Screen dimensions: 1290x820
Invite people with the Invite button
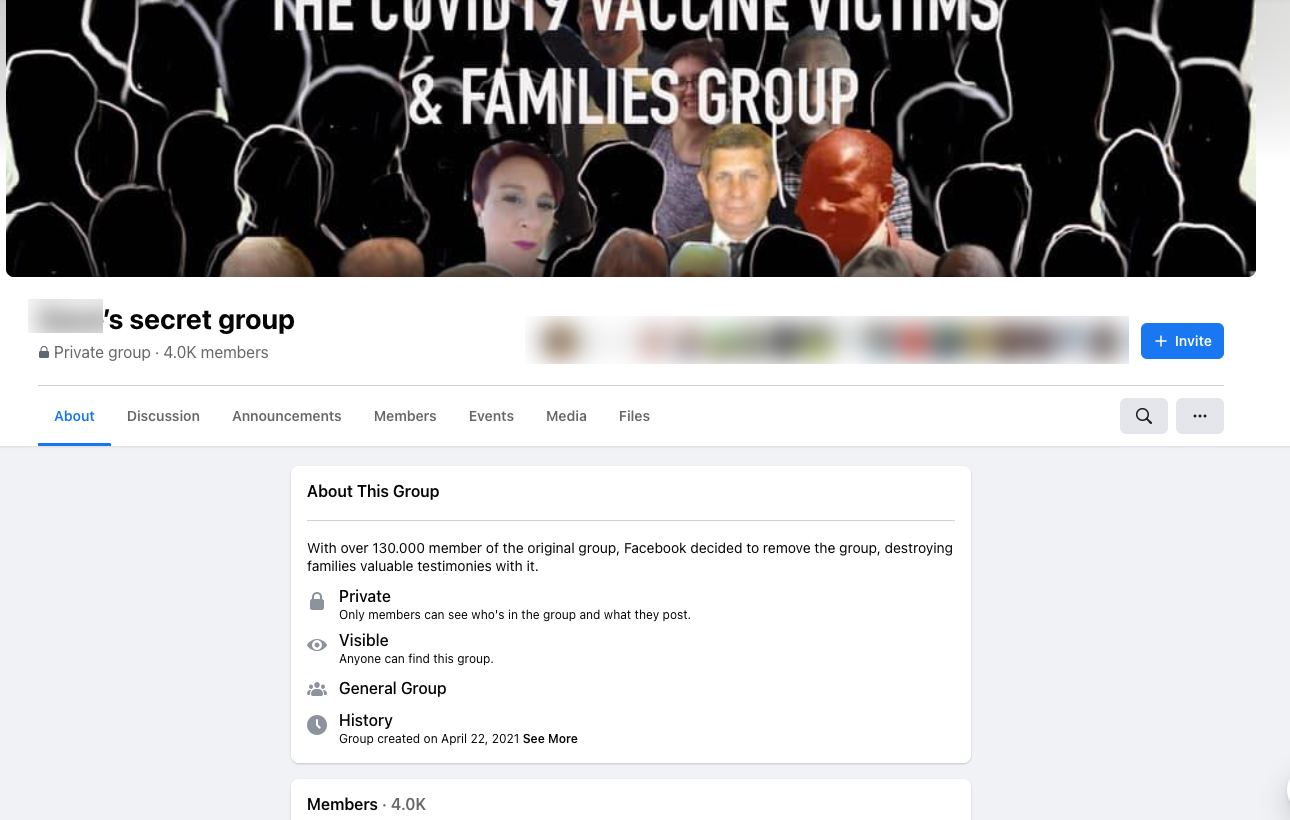1182,341
